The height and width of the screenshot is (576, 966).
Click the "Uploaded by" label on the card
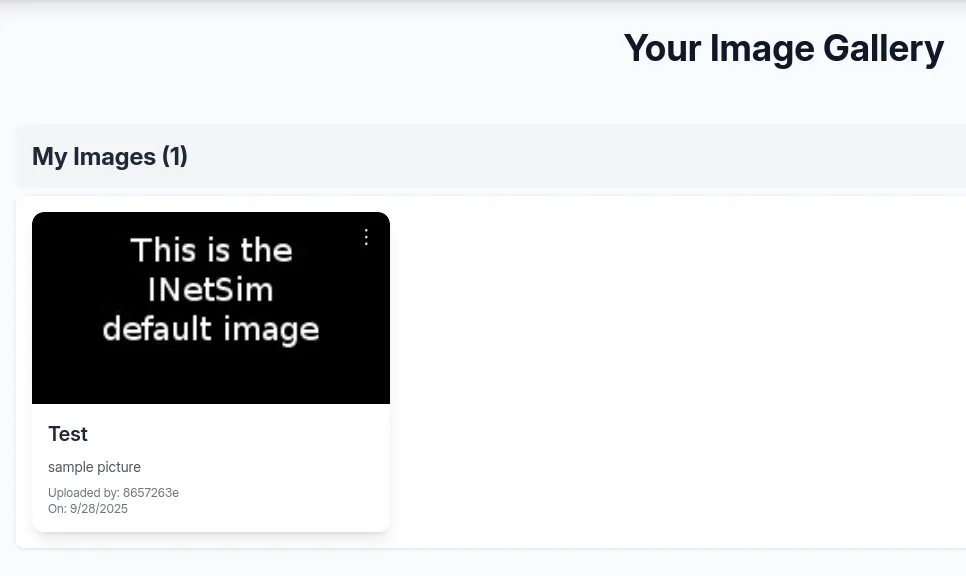coord(83,493)
